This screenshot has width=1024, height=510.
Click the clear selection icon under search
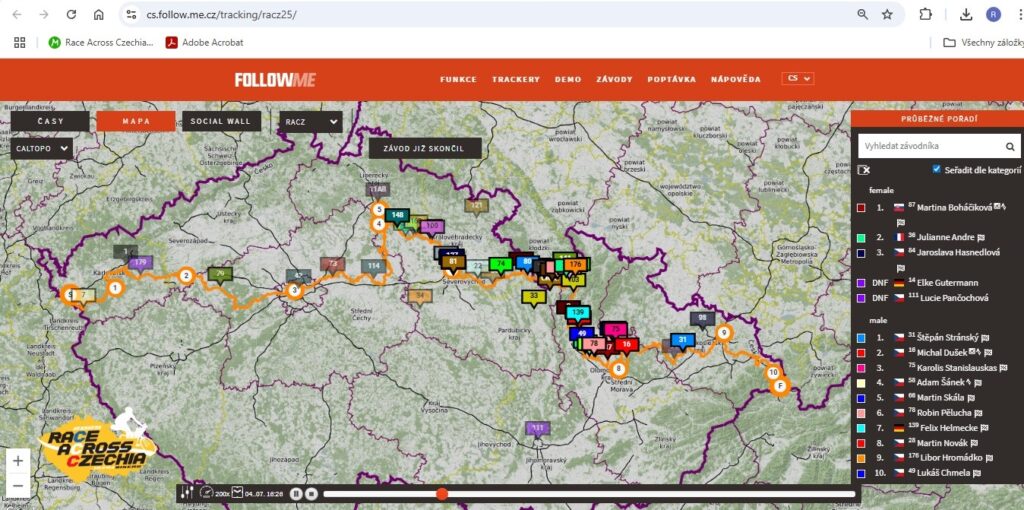864,170
